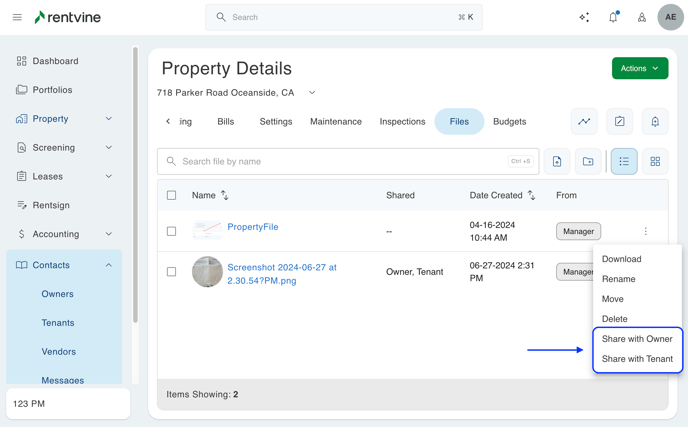Go to Tenants in sidebar
Viewport: 688px width, 427px height.
coord(58,323)
